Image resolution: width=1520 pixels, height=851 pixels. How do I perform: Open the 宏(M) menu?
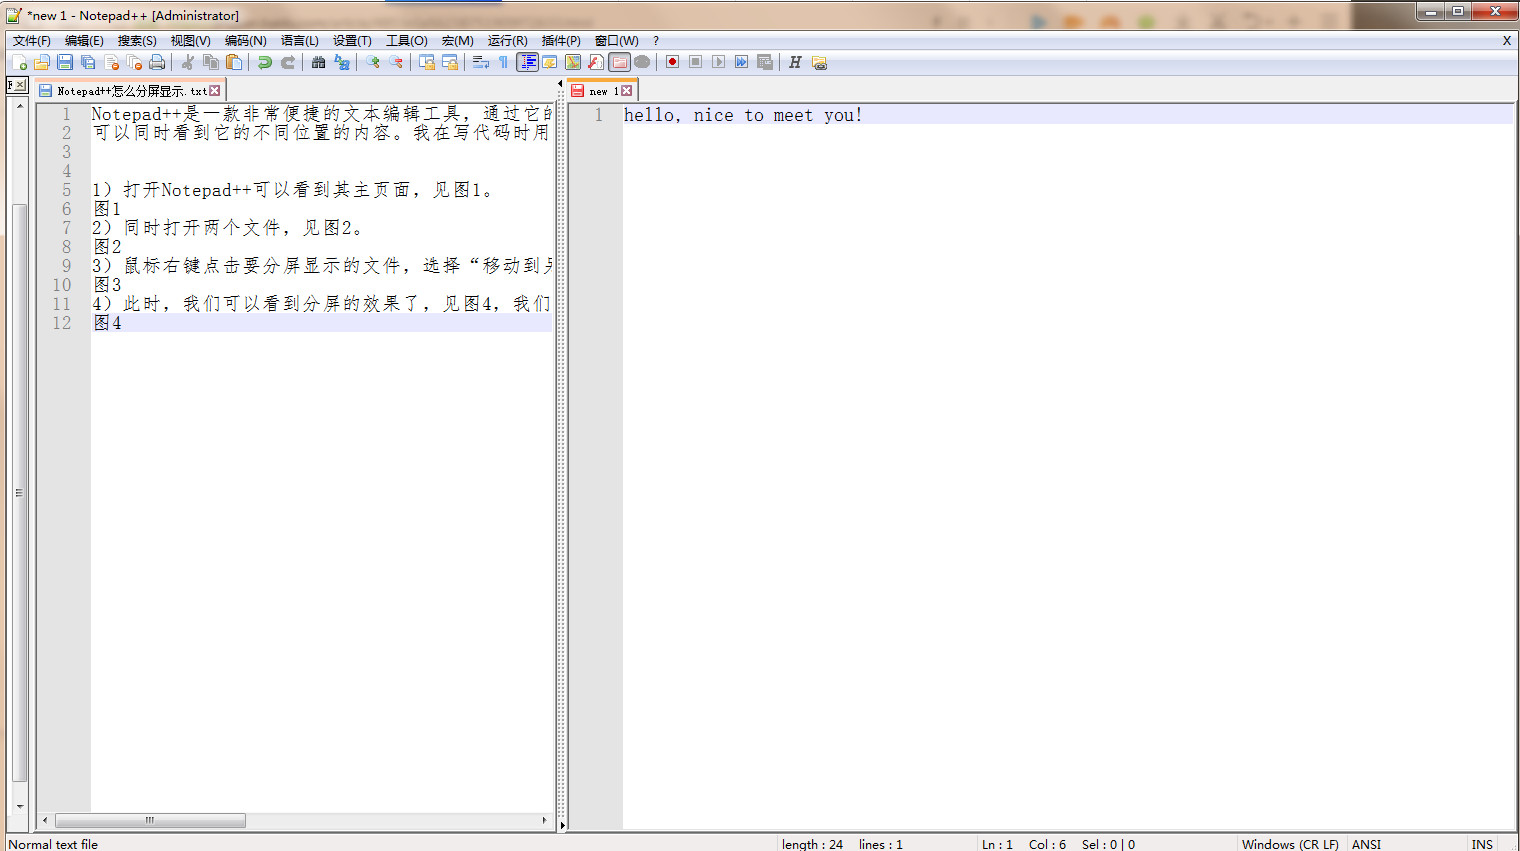pos(457,41)
